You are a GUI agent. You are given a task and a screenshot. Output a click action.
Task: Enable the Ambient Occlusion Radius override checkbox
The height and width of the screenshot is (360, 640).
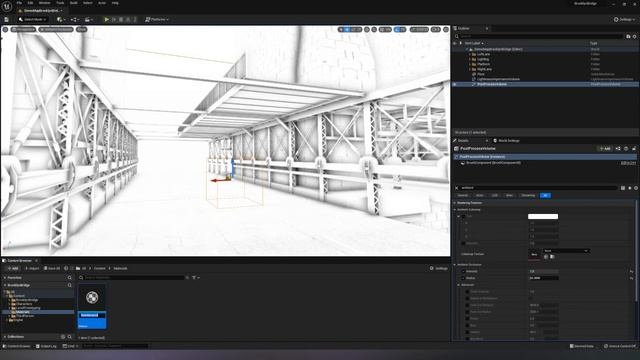463,278
